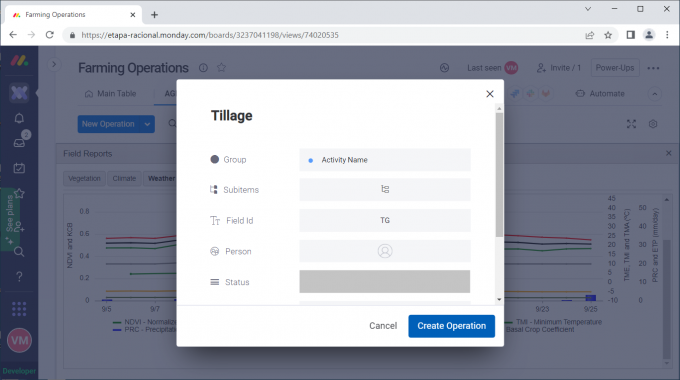
Task: Edit the Field Id value TG
Action: pos(385,220)
